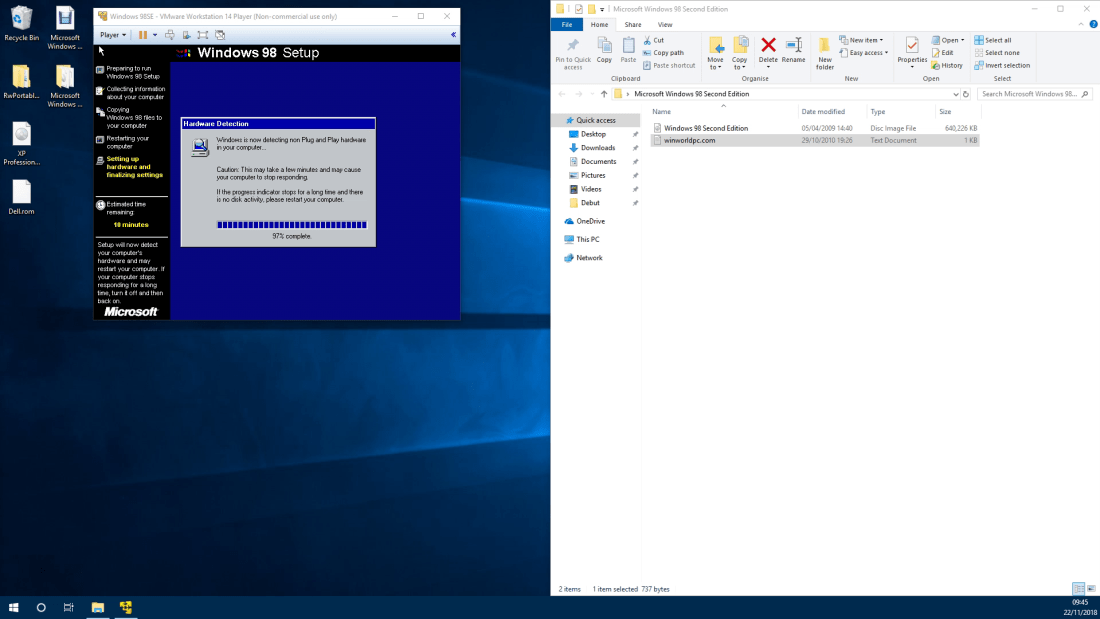
Task: Go up one folder level in Explorer
Action: click(603, 94)
